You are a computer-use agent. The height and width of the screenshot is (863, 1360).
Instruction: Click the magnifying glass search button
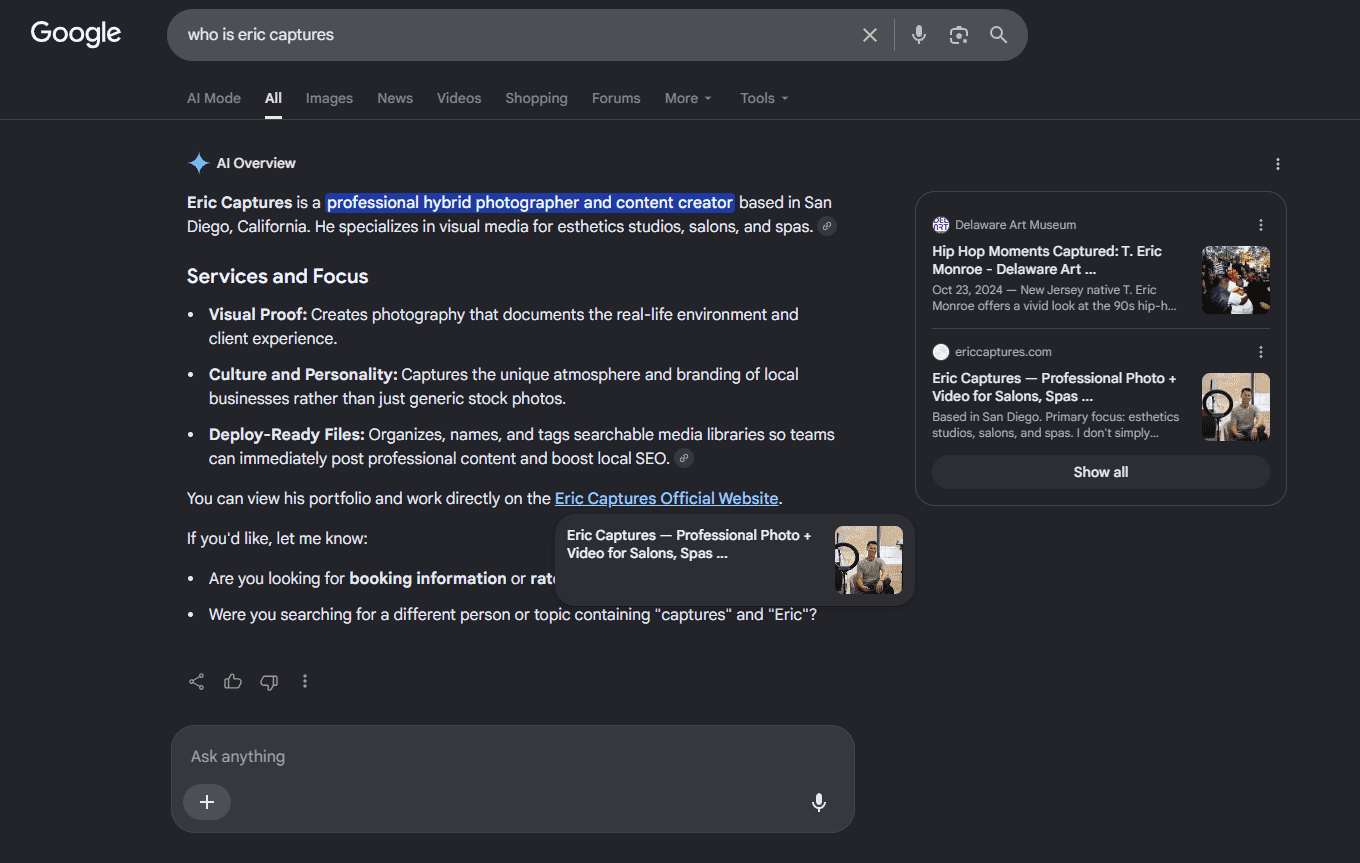[x=998, y=35]
